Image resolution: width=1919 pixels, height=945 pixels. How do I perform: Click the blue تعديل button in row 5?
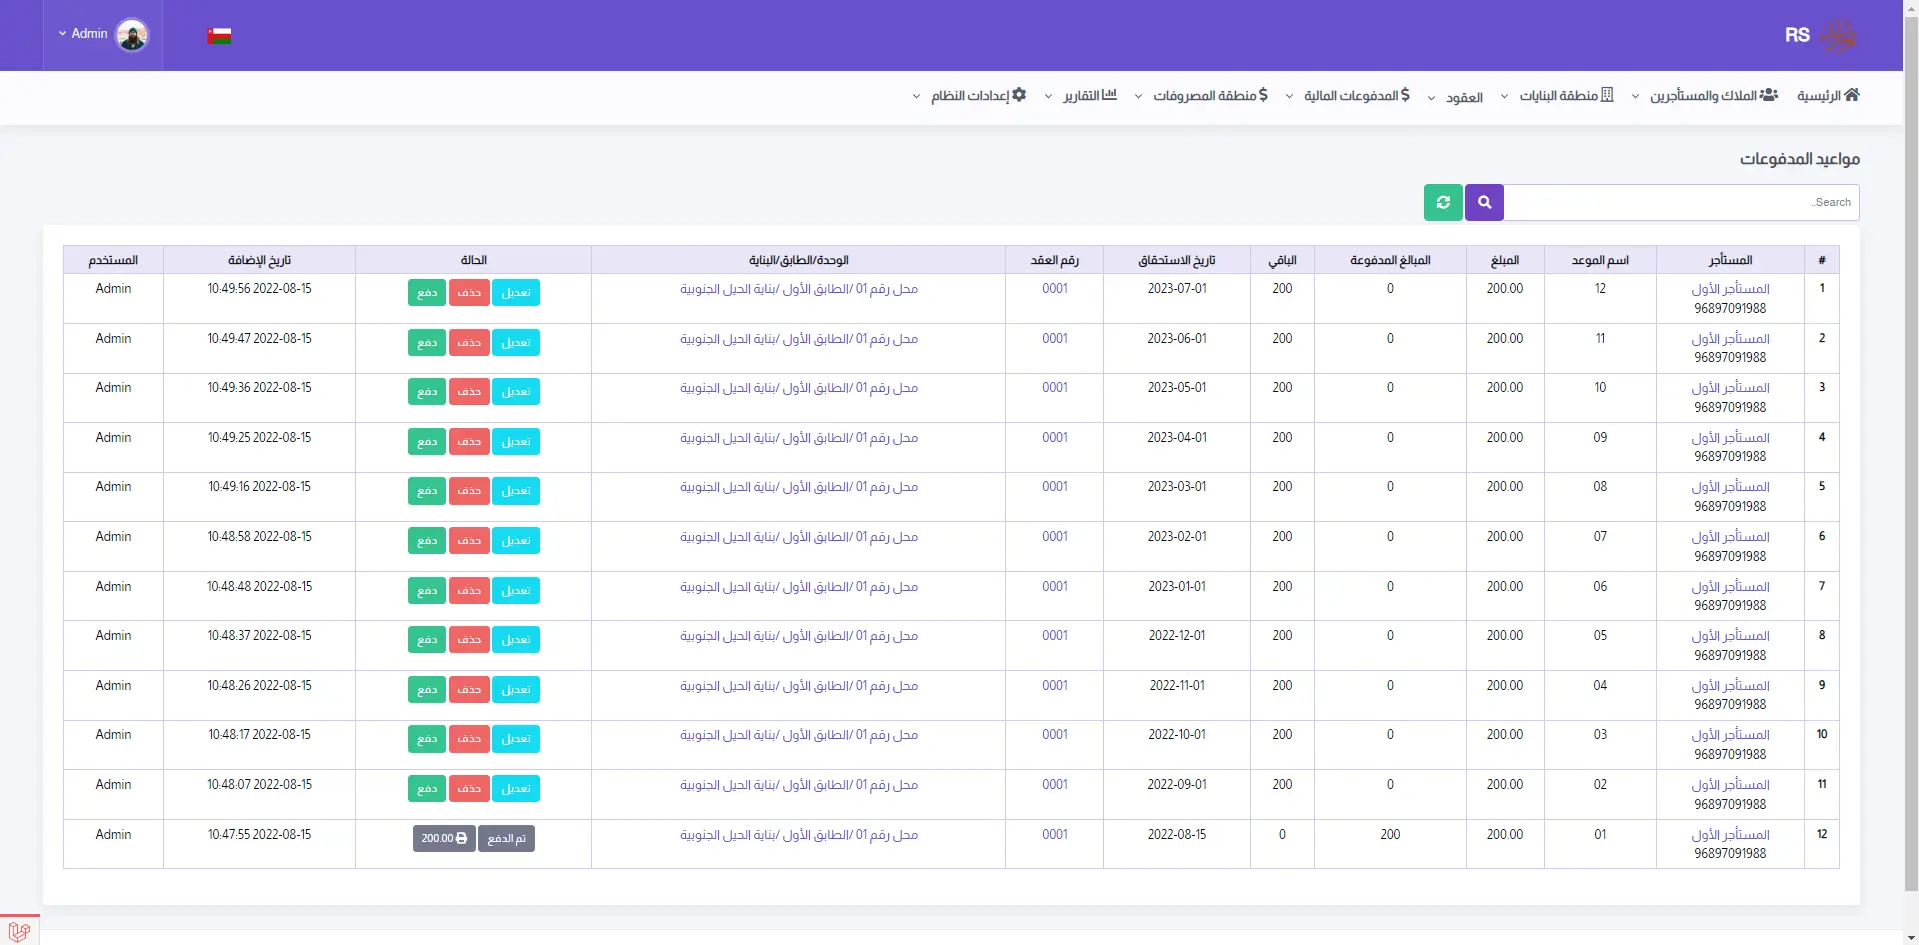click(x=516, y=491)
